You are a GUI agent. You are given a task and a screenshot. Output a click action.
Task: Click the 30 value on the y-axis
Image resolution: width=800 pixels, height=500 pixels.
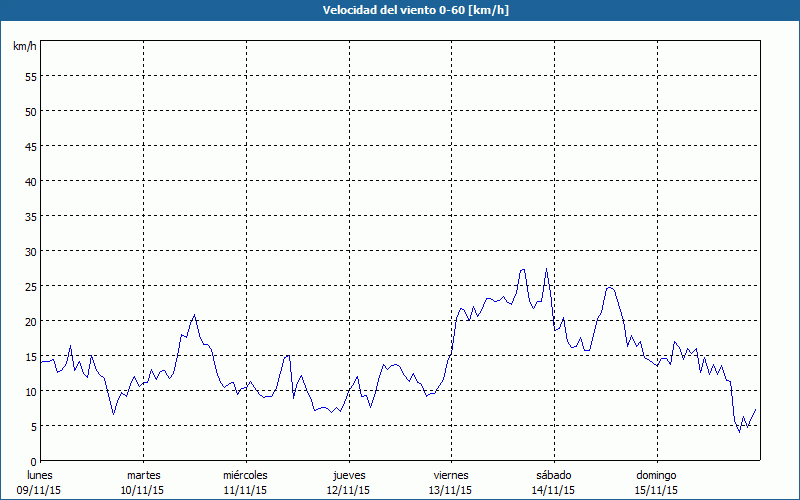30,251
